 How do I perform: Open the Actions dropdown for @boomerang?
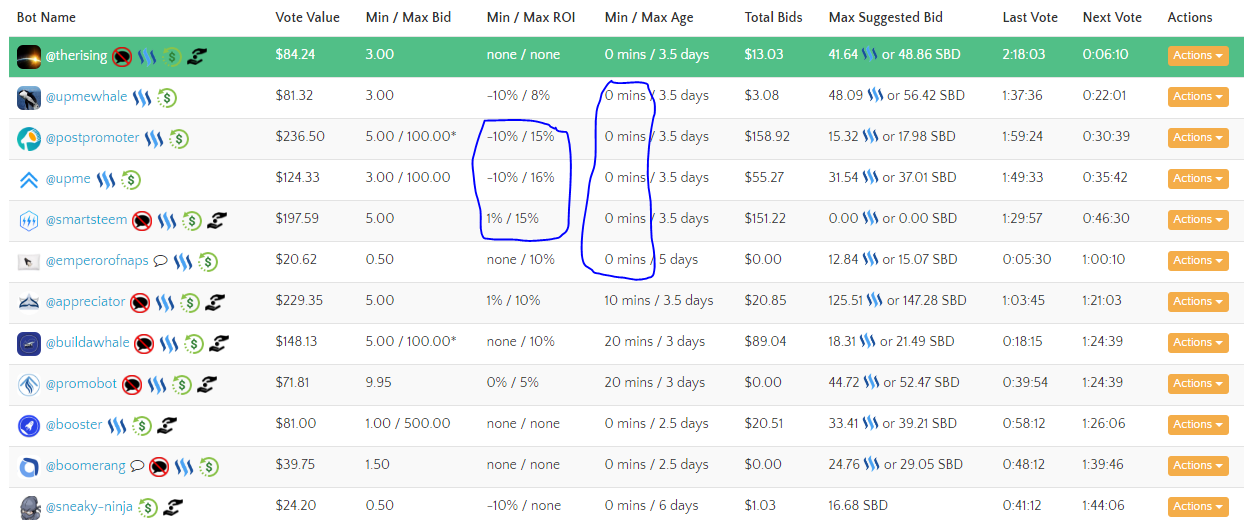tap(1197, 466)
